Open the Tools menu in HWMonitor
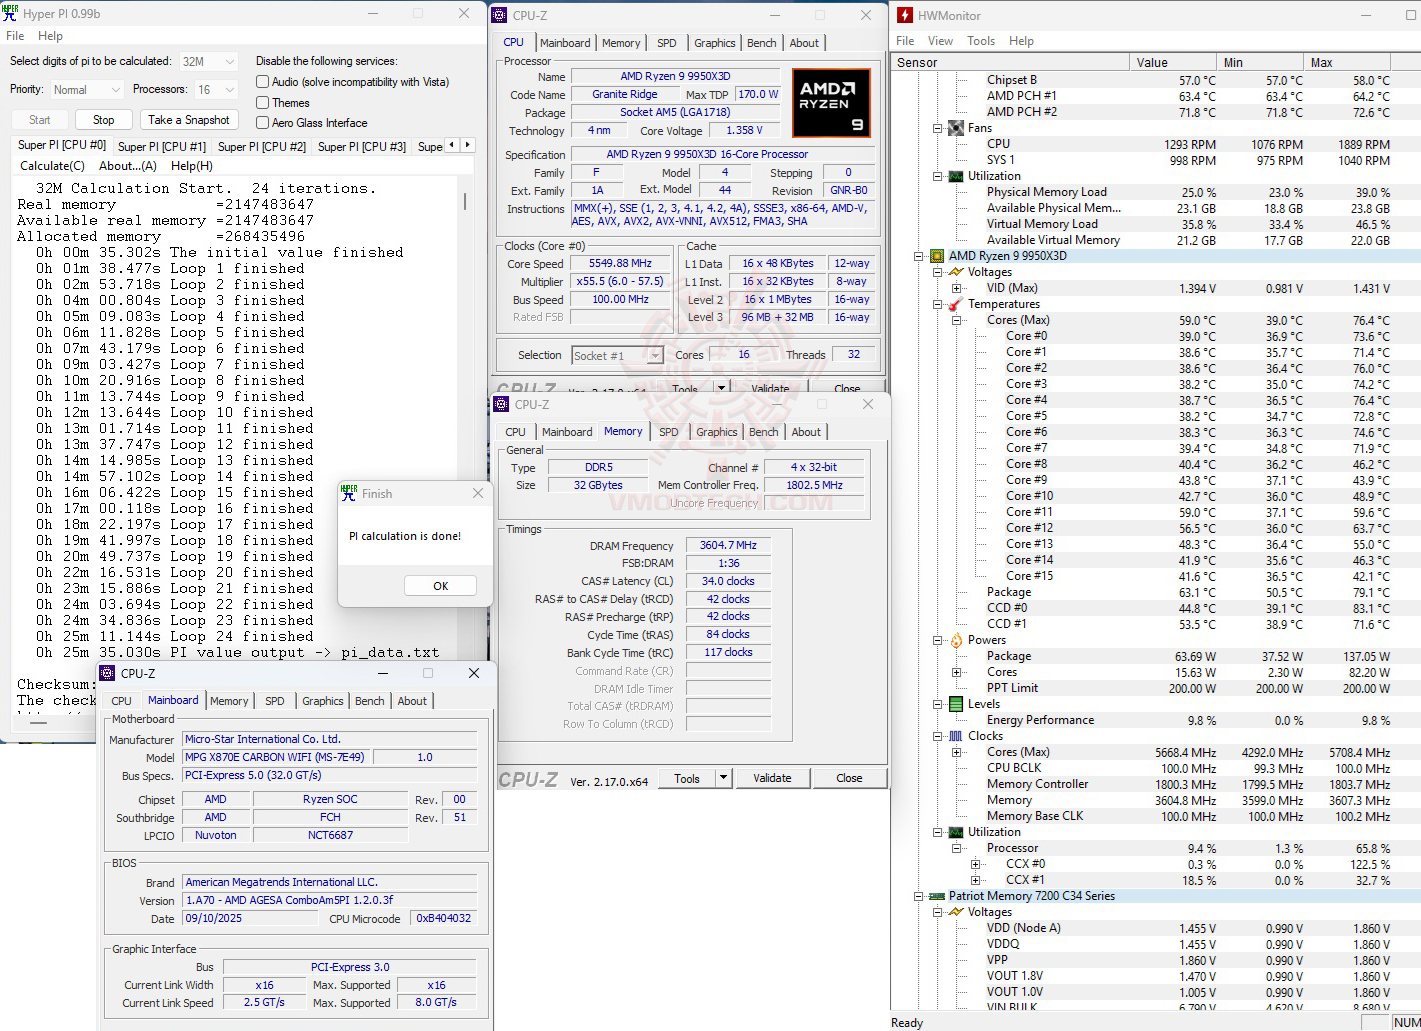This screenshot has width=1421, height=1031. pos(980,41)
